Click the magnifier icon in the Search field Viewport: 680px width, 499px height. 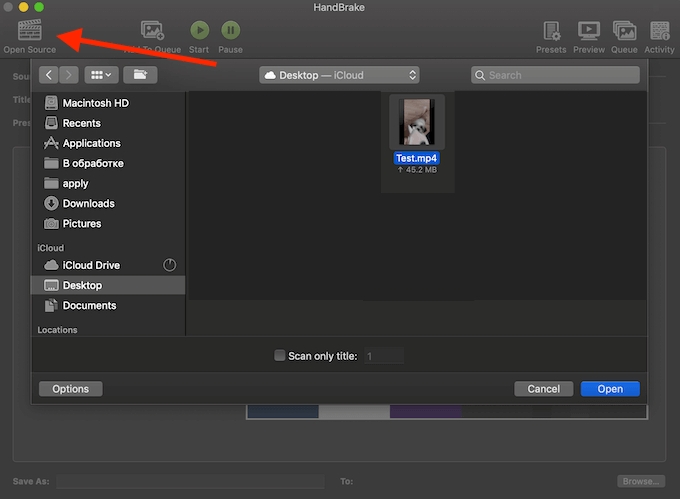tap(480, 75)
